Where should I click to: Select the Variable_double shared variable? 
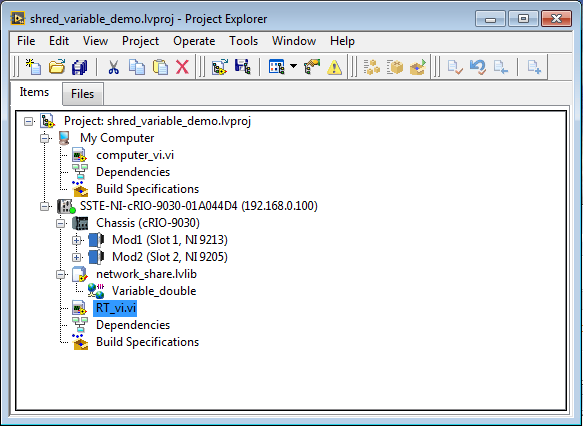point(154,291)
